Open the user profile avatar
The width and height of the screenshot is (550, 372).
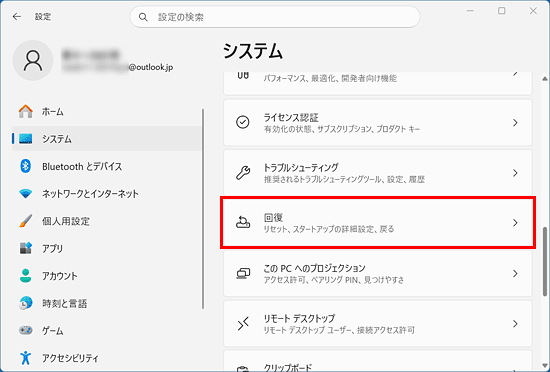pyautogui.click(x=33, y=60)
